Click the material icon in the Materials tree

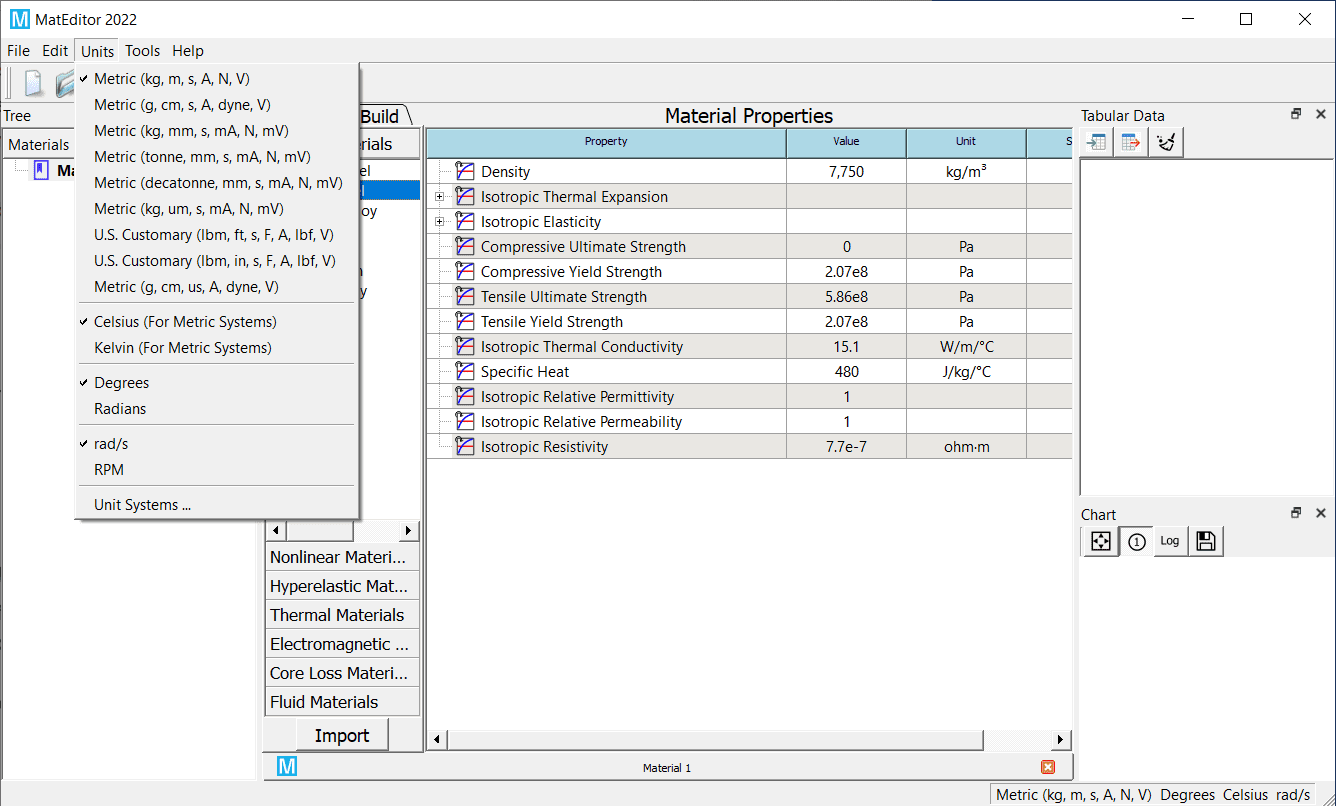(x=41, y=170)
